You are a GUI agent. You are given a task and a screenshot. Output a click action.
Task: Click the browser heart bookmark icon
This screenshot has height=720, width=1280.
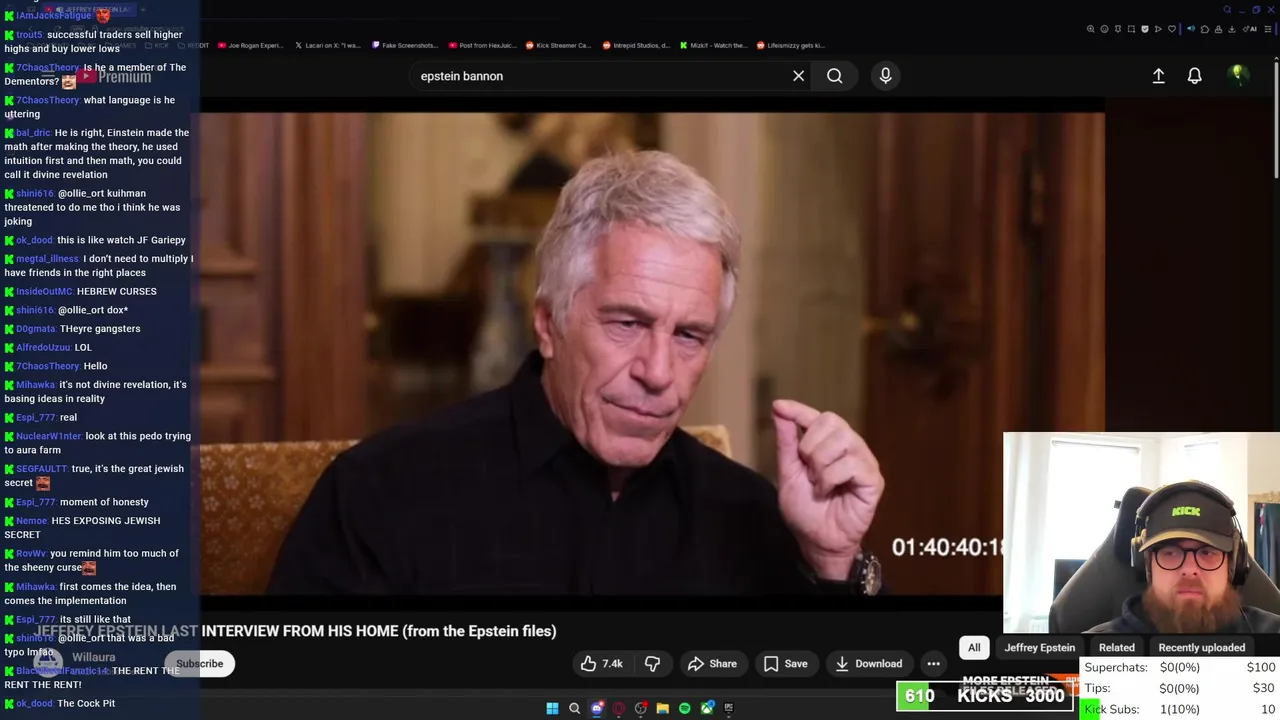[x=1172, y=29]
